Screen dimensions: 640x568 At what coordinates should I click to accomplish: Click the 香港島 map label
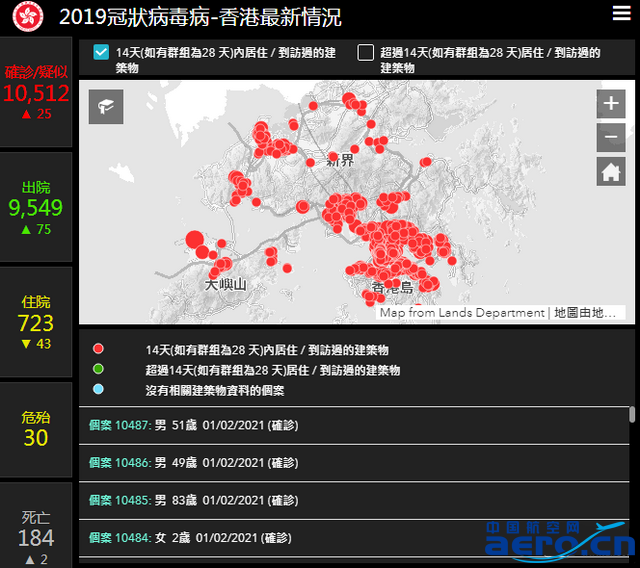(x=393, y=288)
